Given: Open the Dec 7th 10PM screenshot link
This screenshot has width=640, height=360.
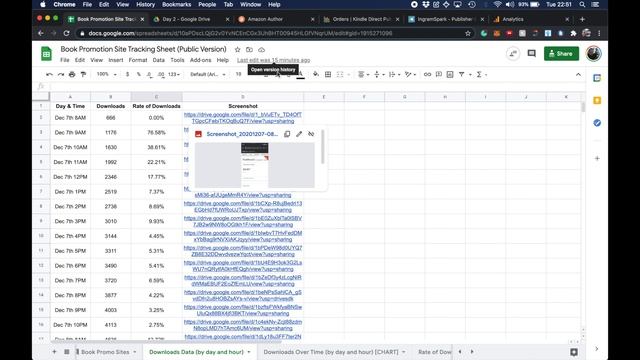Looking at the screenshot, I should (243, 325).
